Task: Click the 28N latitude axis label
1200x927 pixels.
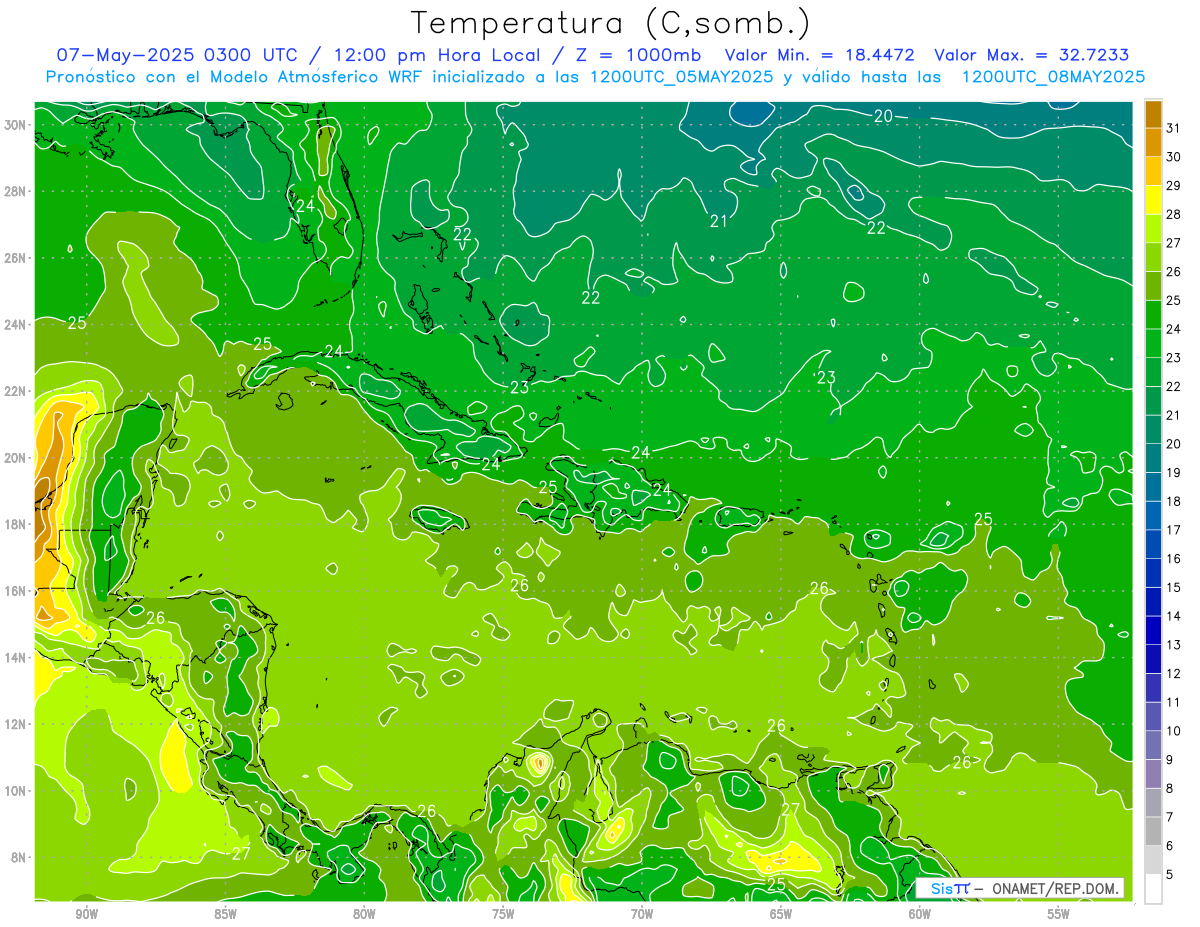Action: click(x=15, y=191)
